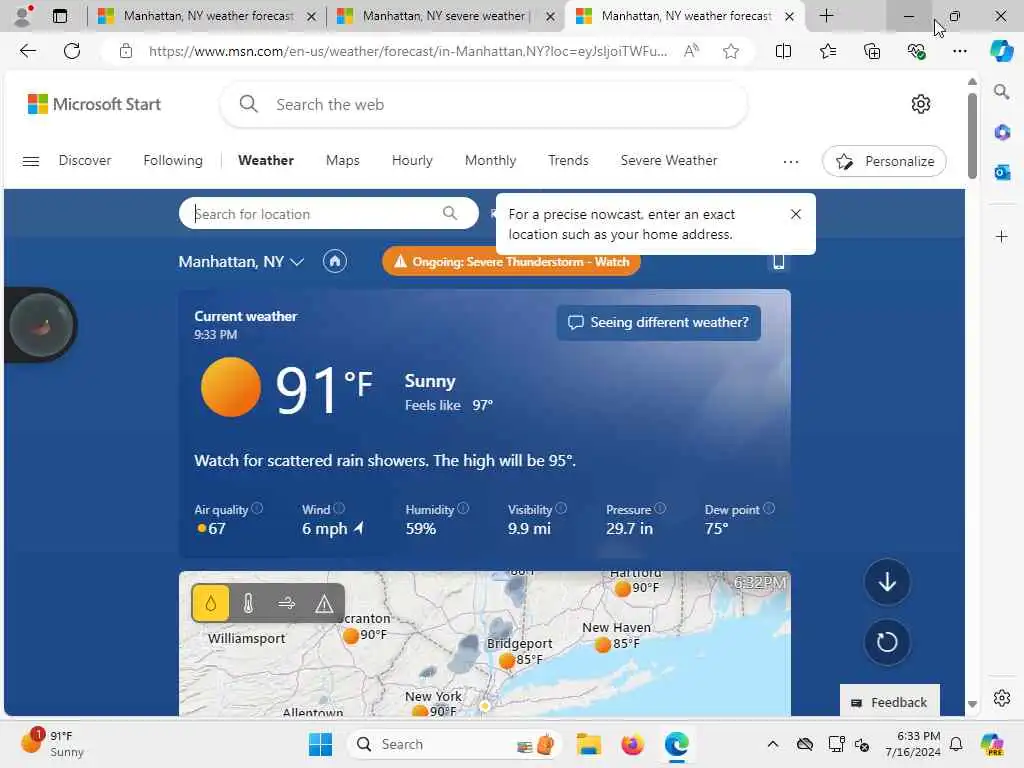
Task: Open Edge Settings and more ellipsis
Action: click(959, 51)
